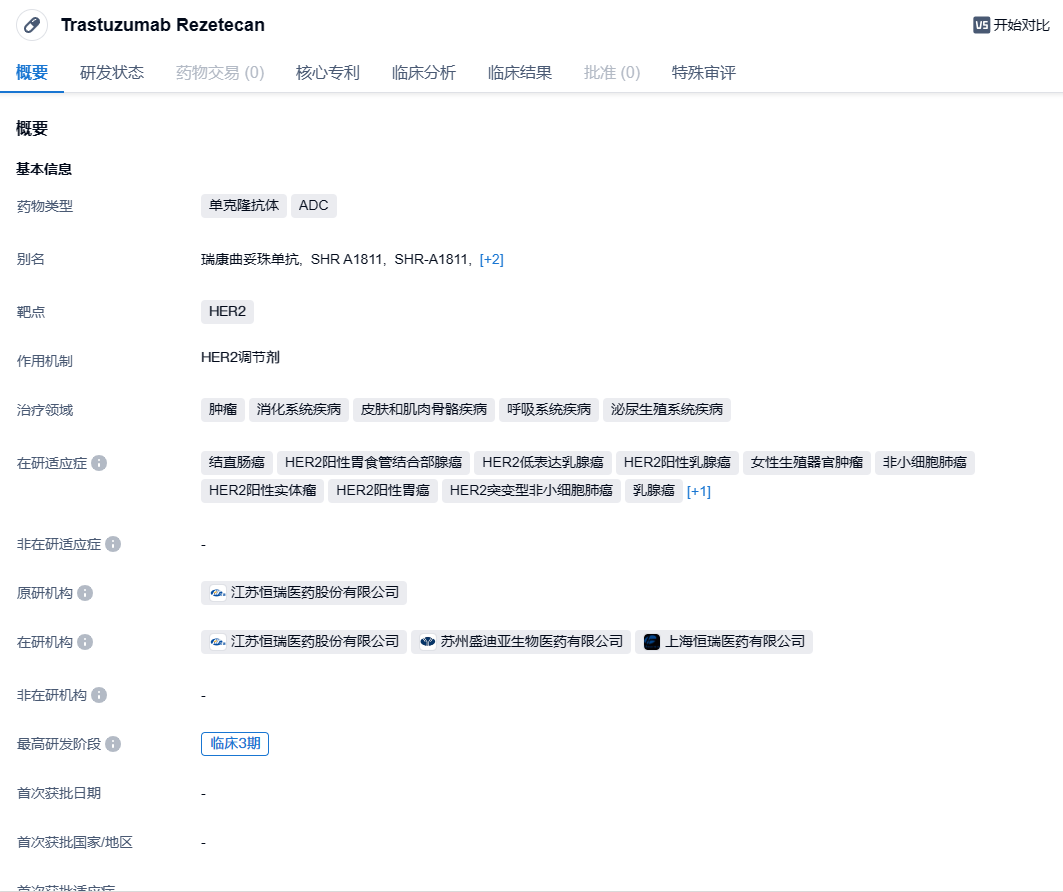Select the HER2阳性乳腺癌 indication tag

(678, 462)
